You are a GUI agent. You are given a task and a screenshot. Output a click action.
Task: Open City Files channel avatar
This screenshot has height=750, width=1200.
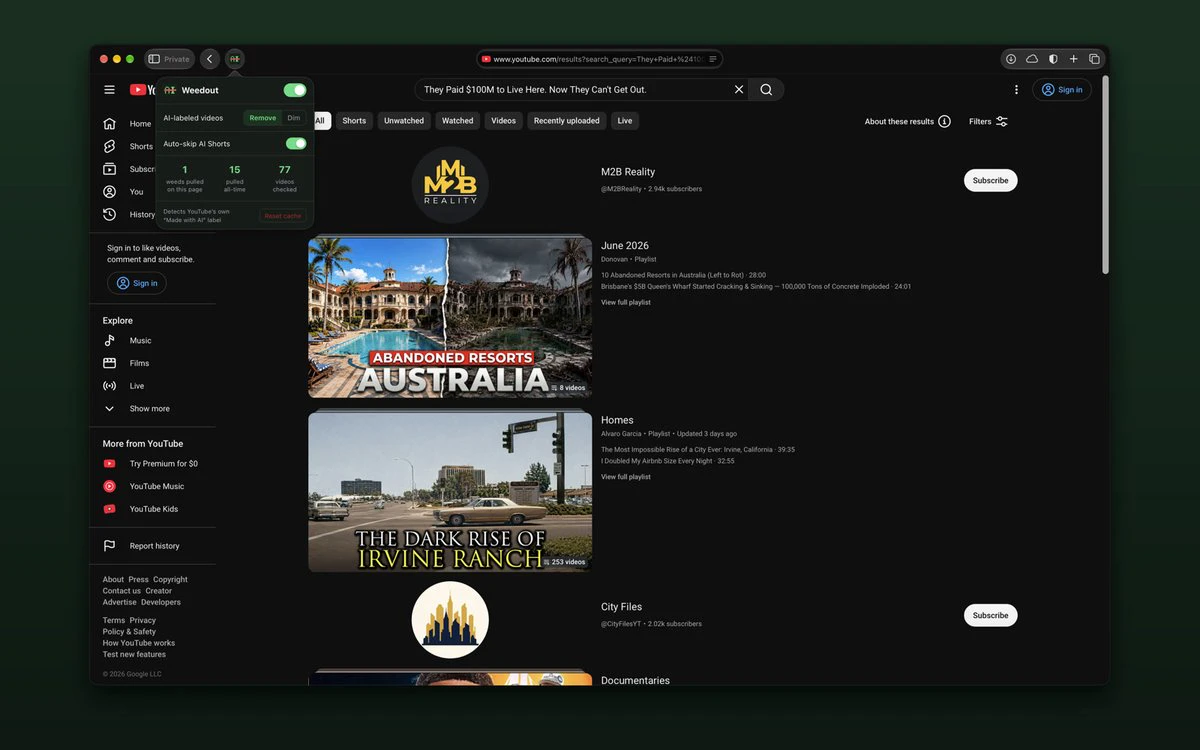coord(450,620)
